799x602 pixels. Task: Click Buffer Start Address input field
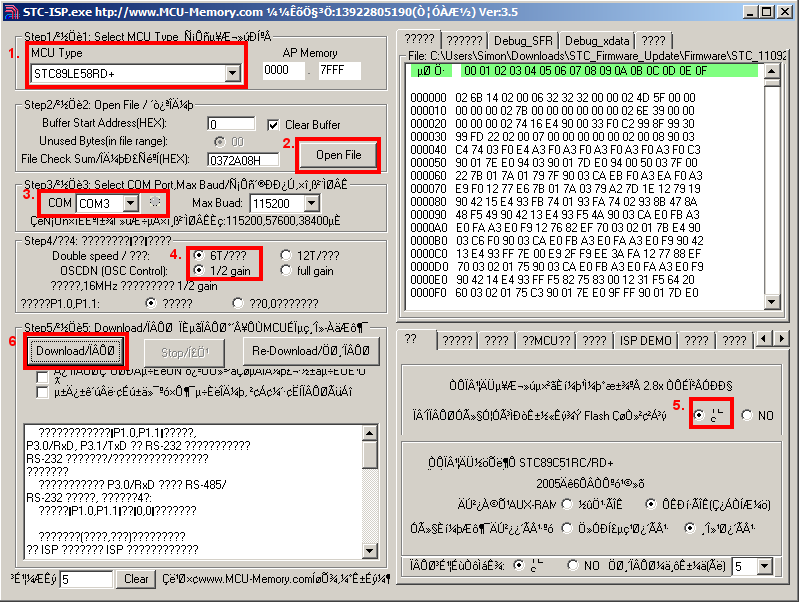[231, 124]
